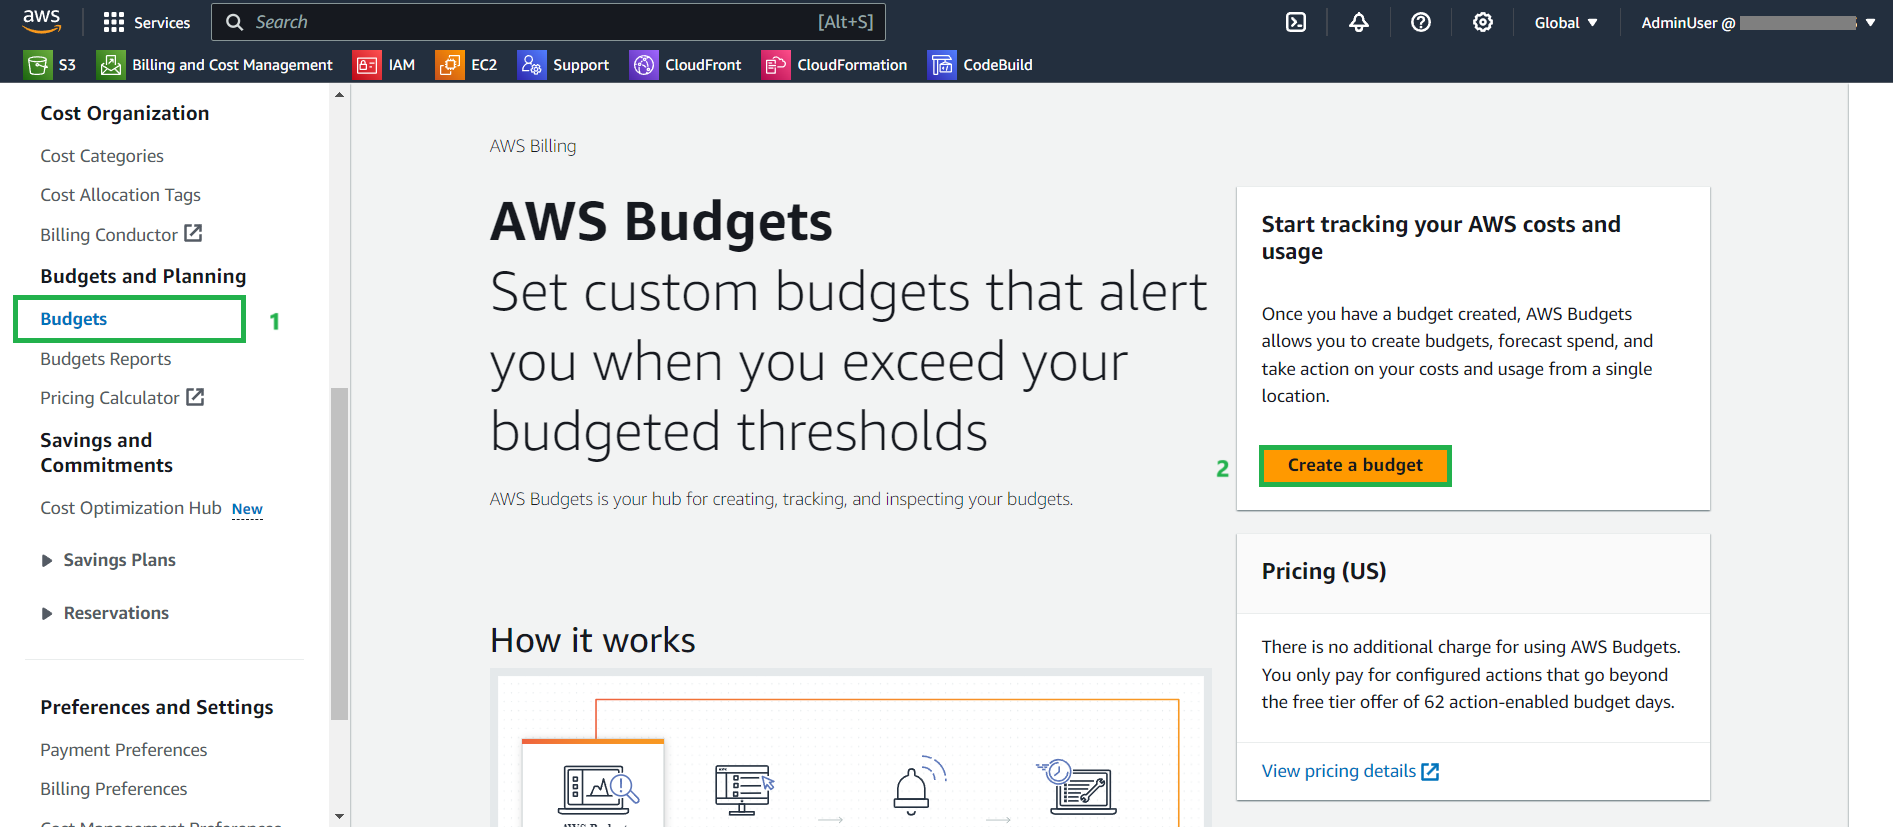The width and height of the screenshot is (1893, 827).
Task: Click the Services label in the top bar
Action: 162,22
